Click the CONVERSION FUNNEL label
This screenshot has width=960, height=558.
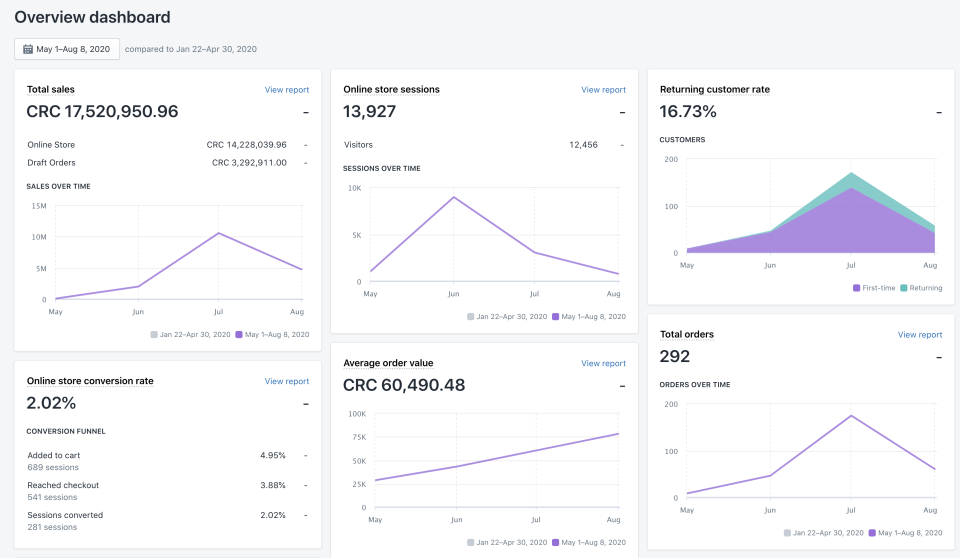66,431
